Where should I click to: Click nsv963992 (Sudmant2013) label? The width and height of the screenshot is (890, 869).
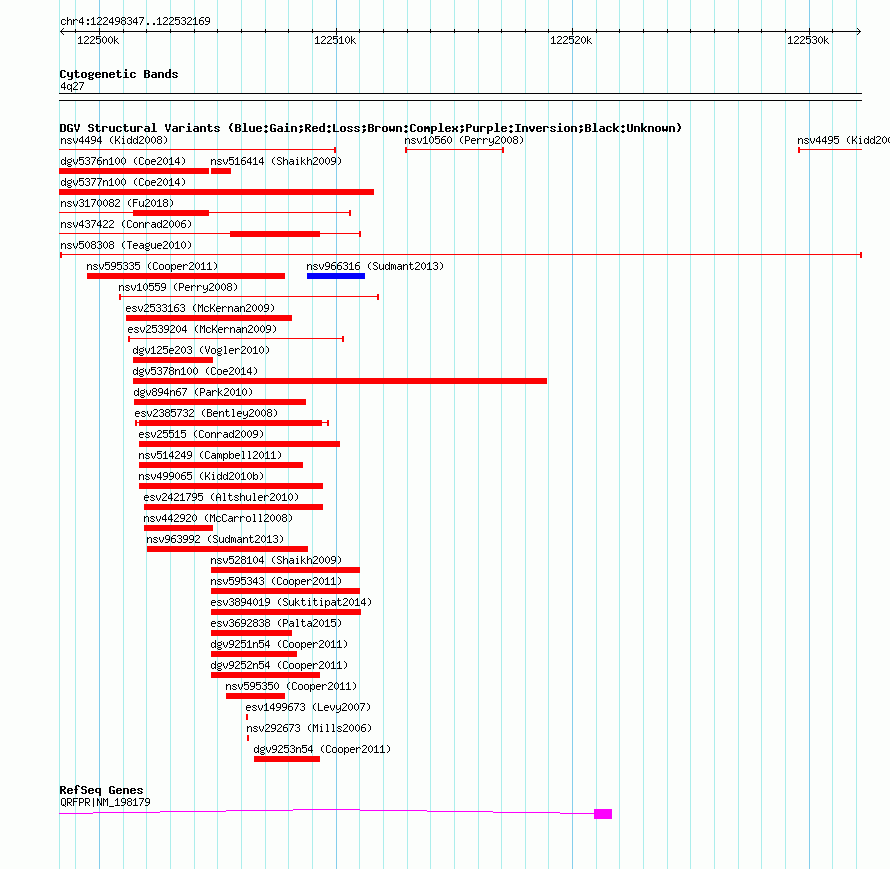[x=215, y=539]
